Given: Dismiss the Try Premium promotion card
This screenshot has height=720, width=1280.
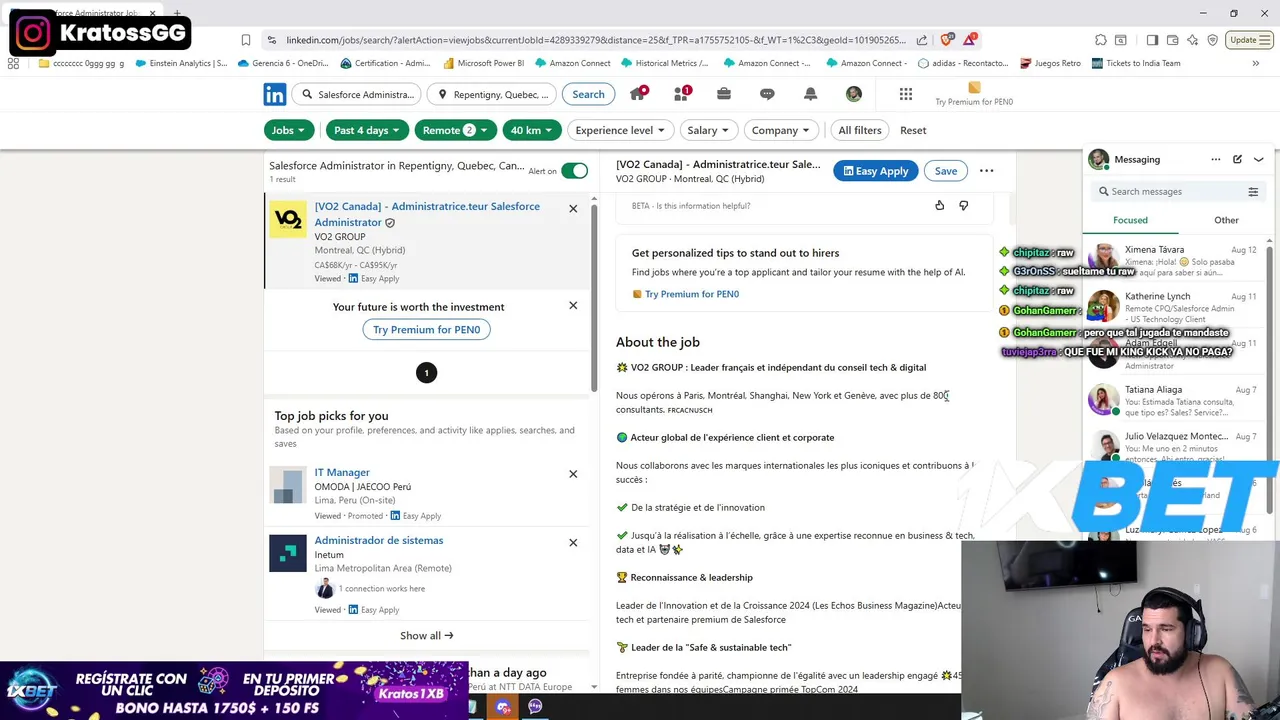Looking at the screenshot, I should (573, 305).
